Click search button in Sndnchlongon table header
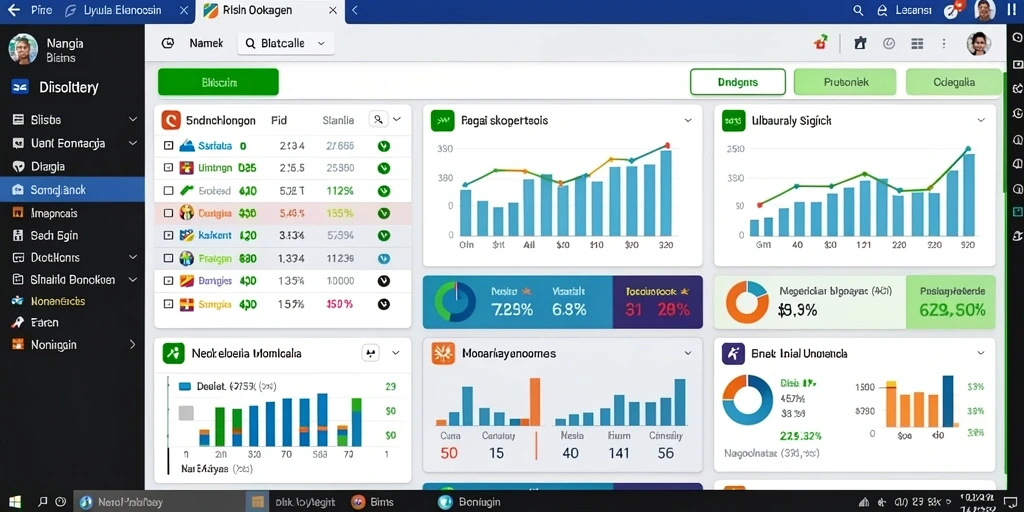 click(378, 120)
